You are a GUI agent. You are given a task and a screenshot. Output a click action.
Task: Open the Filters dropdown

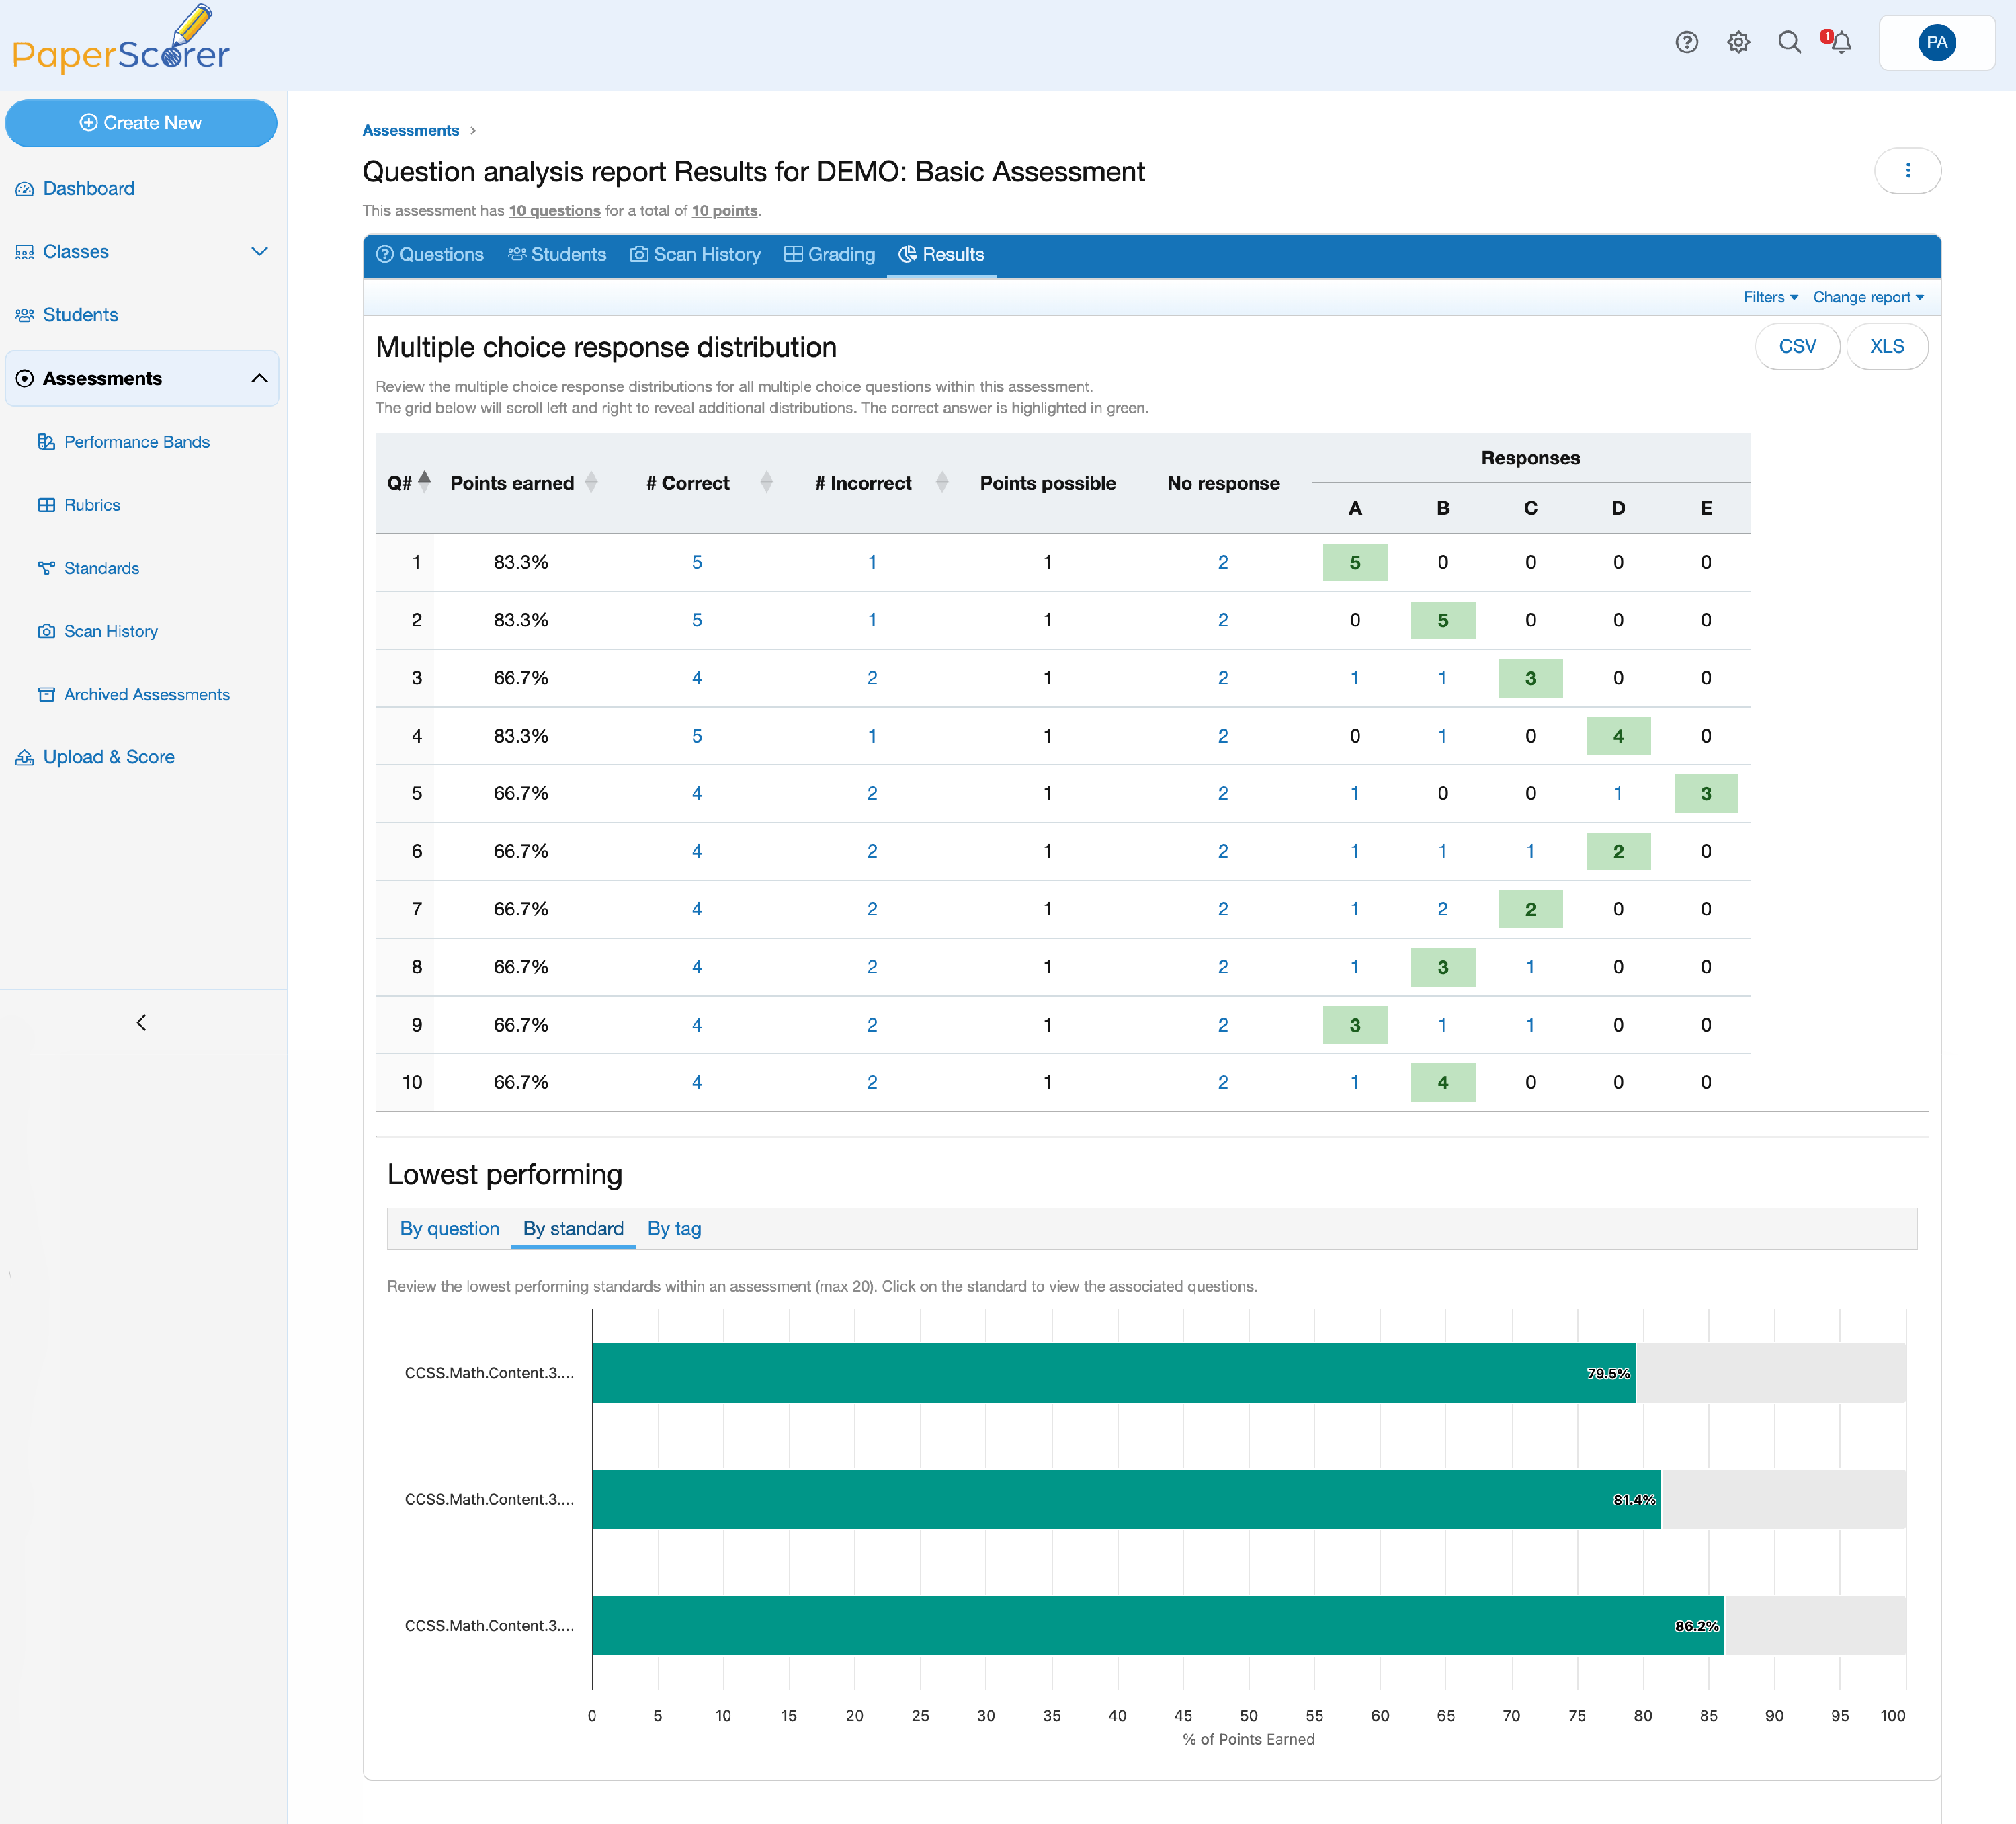coord(1770,297)
